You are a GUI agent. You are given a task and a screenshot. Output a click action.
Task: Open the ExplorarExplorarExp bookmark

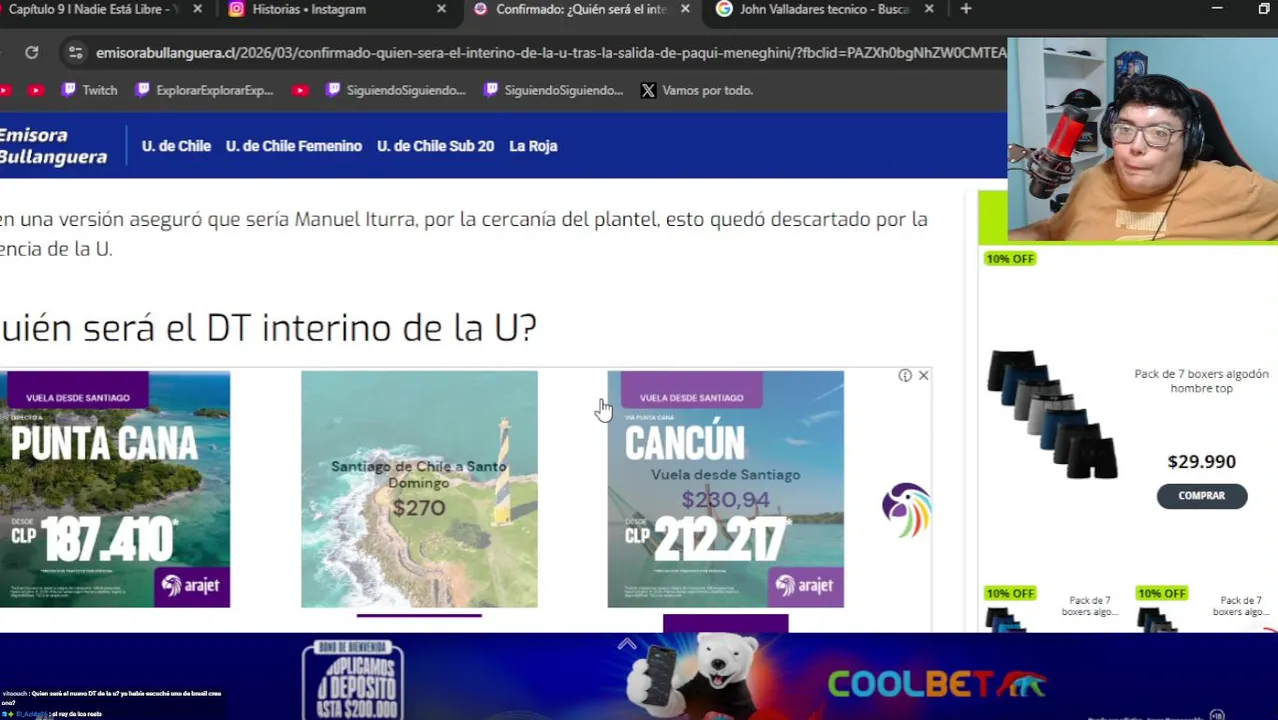204,90
